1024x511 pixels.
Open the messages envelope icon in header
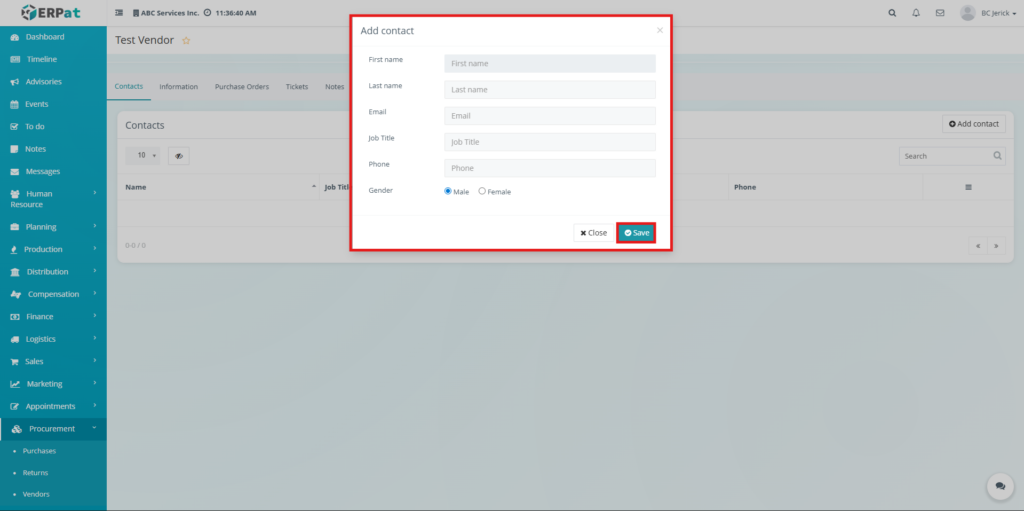click(x=940, y=13)
